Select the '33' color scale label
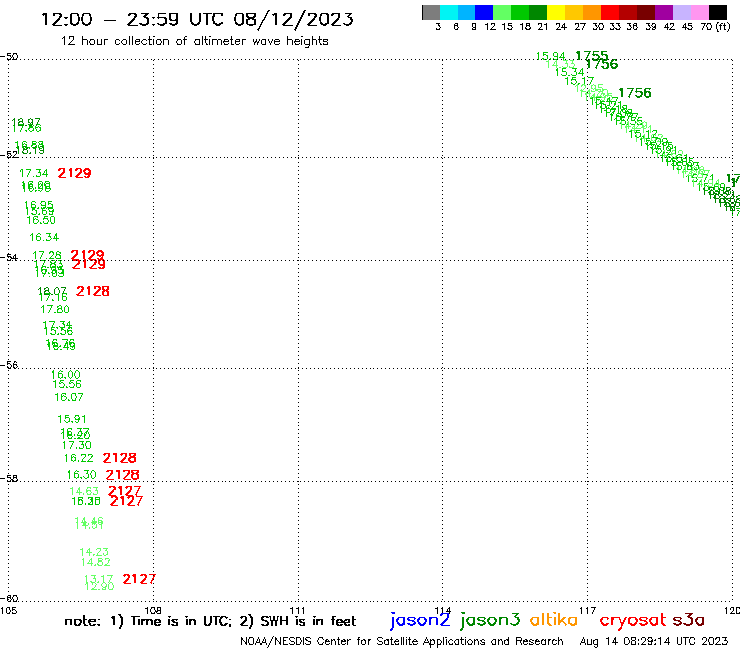The height and width of the screenshot is (650, 740). (615, 26)
